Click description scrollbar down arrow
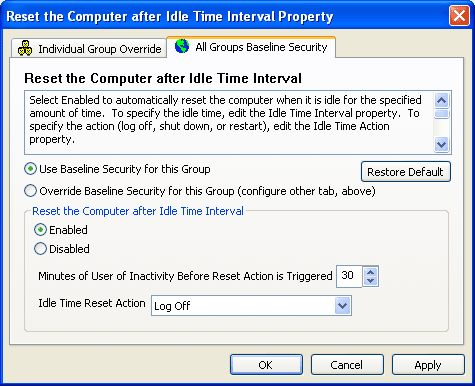The height and width of the screenshot is (386, 475). coord(442,145)
